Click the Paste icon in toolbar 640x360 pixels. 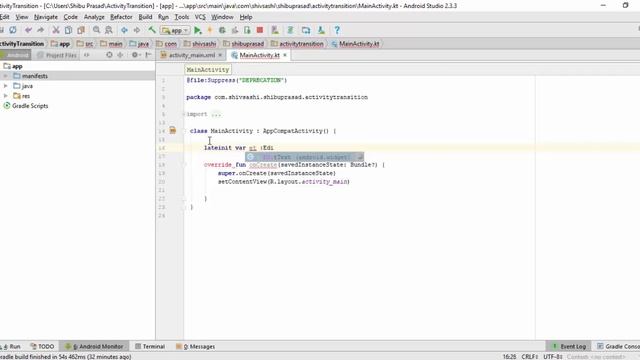pos(81,30)
